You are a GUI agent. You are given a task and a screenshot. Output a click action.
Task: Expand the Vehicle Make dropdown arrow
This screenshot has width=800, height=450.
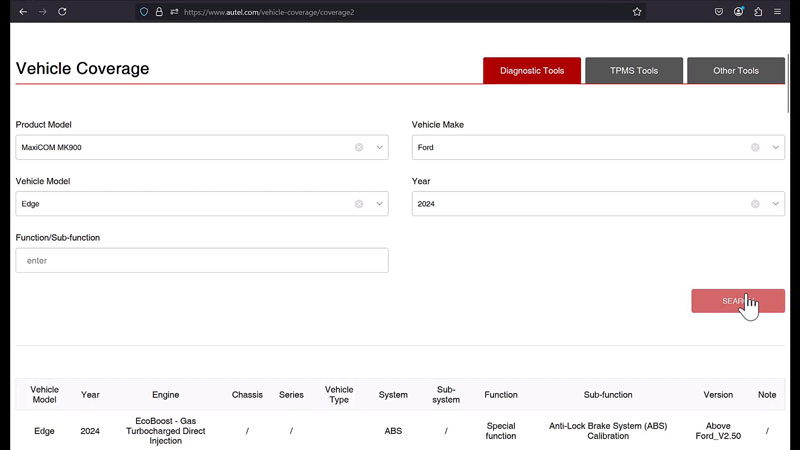pyautogui.click(x=776, y=147)
